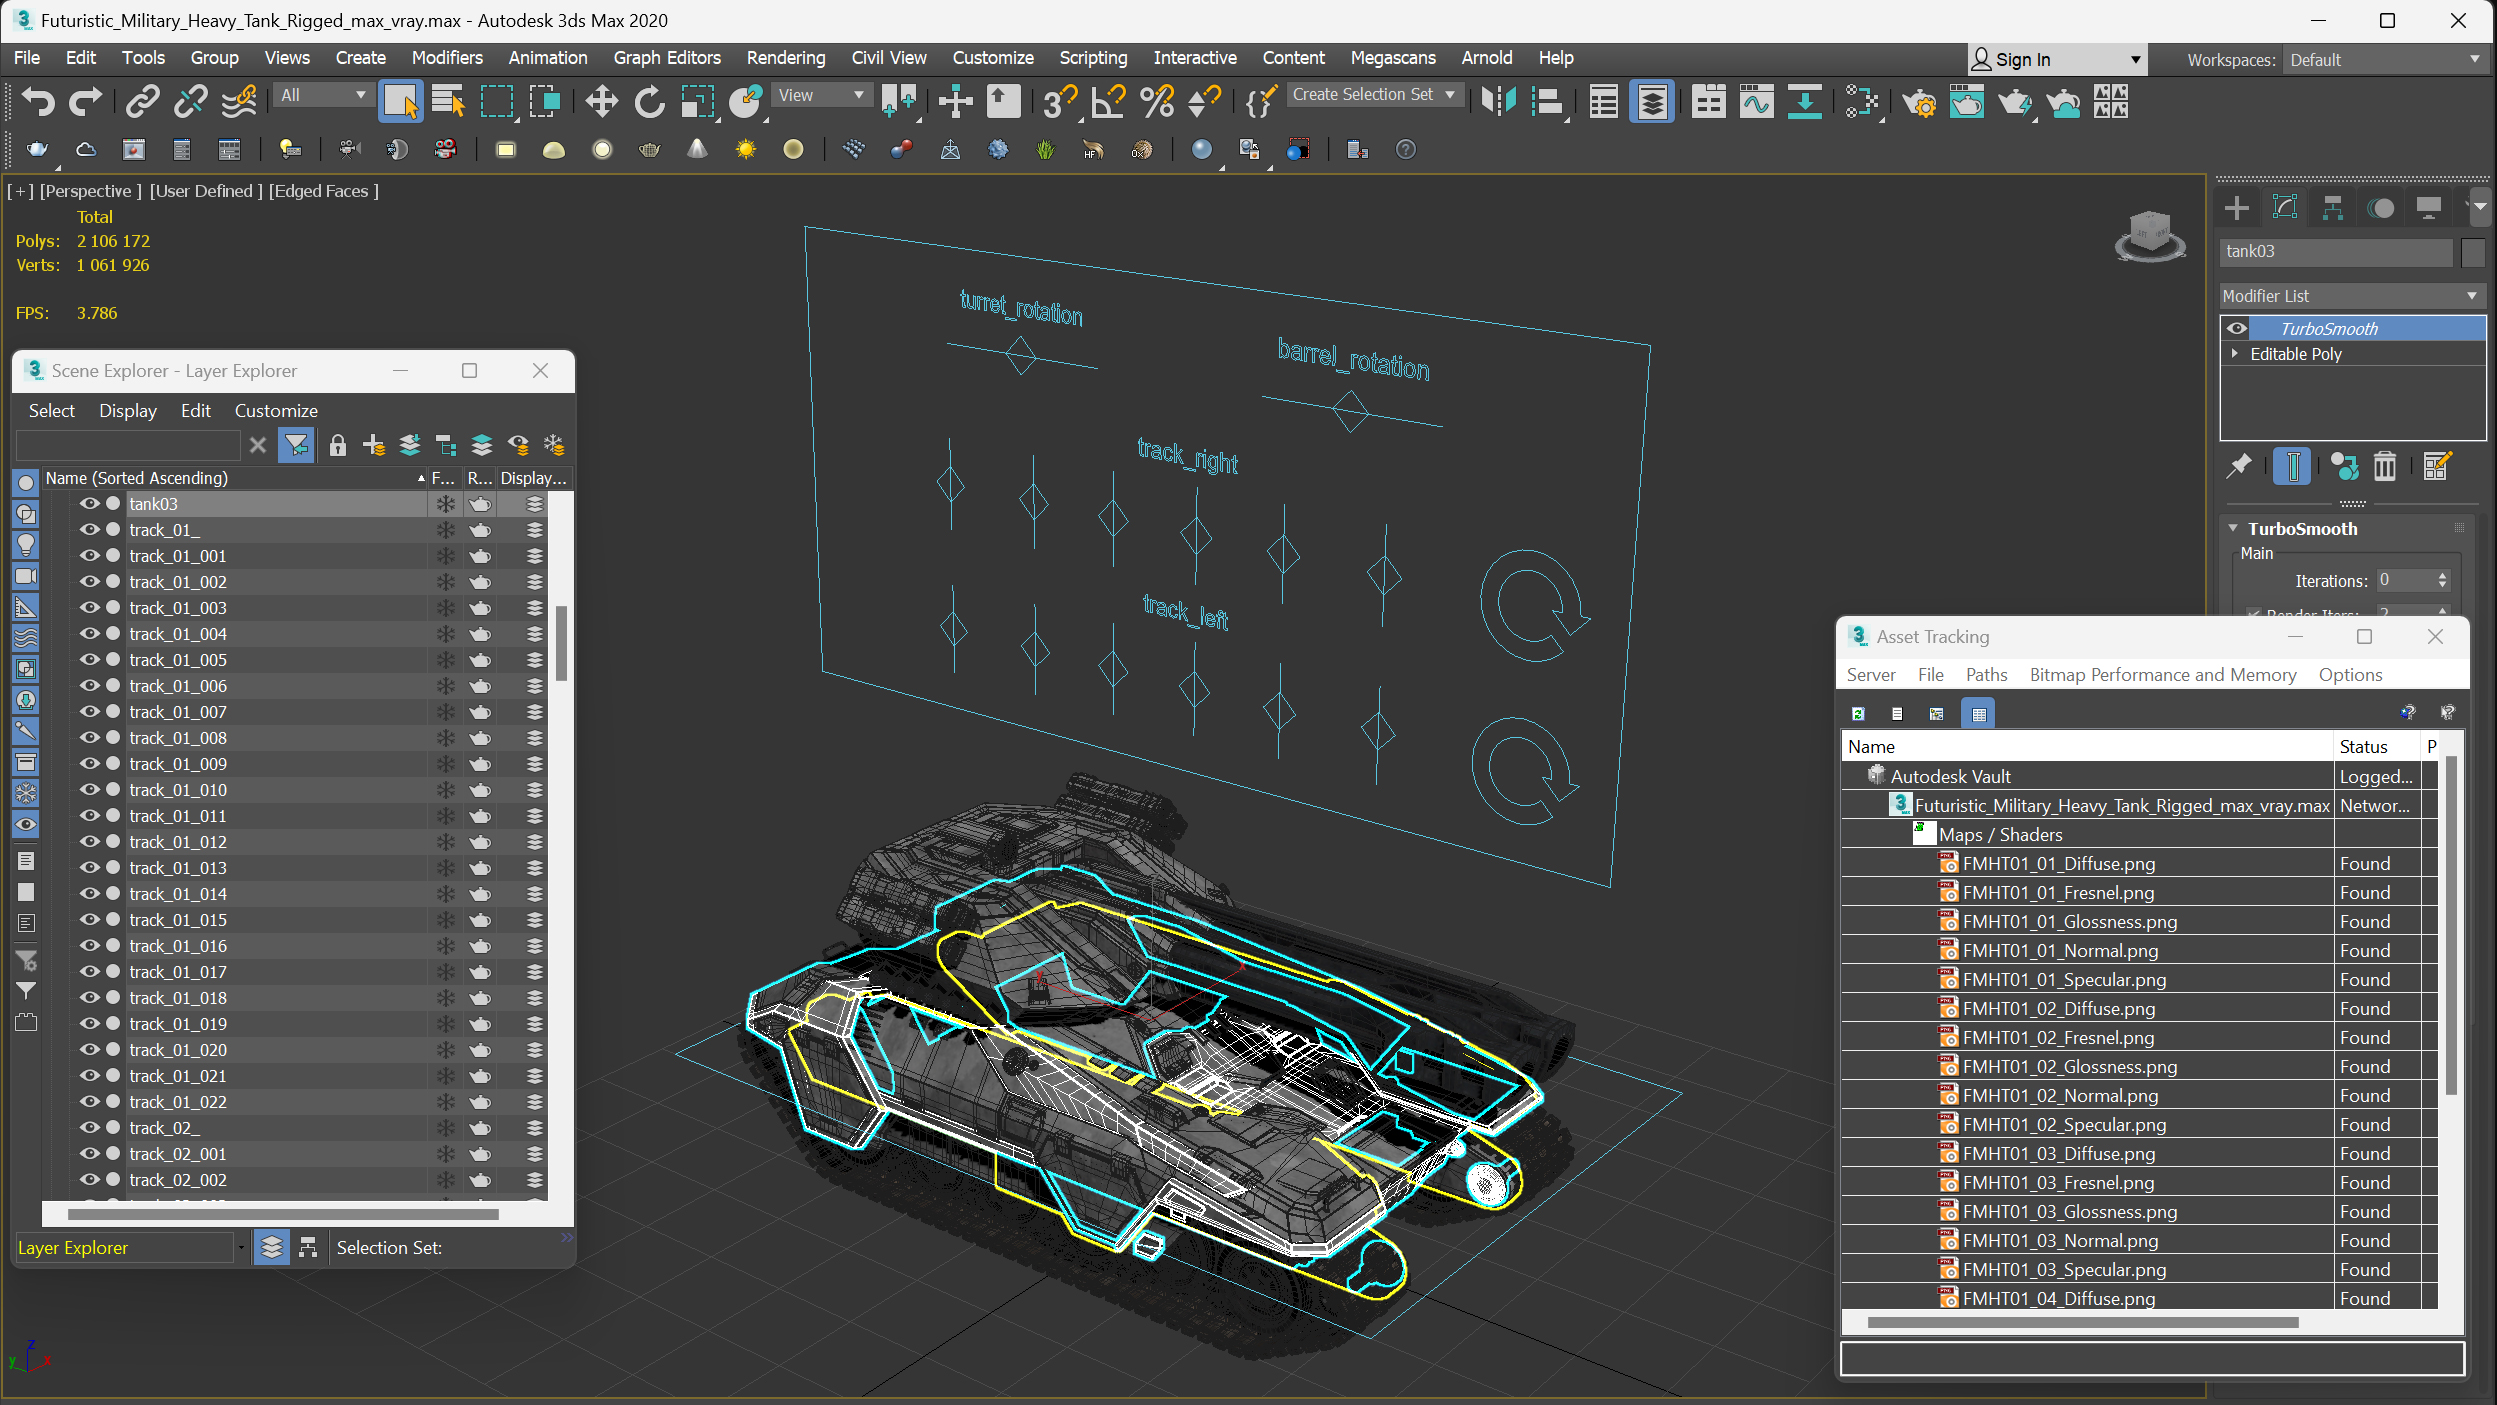Click the Undo arrow in the main toolbar
The height and width of the screenshot is (1405, 2497).
point(38,101)
